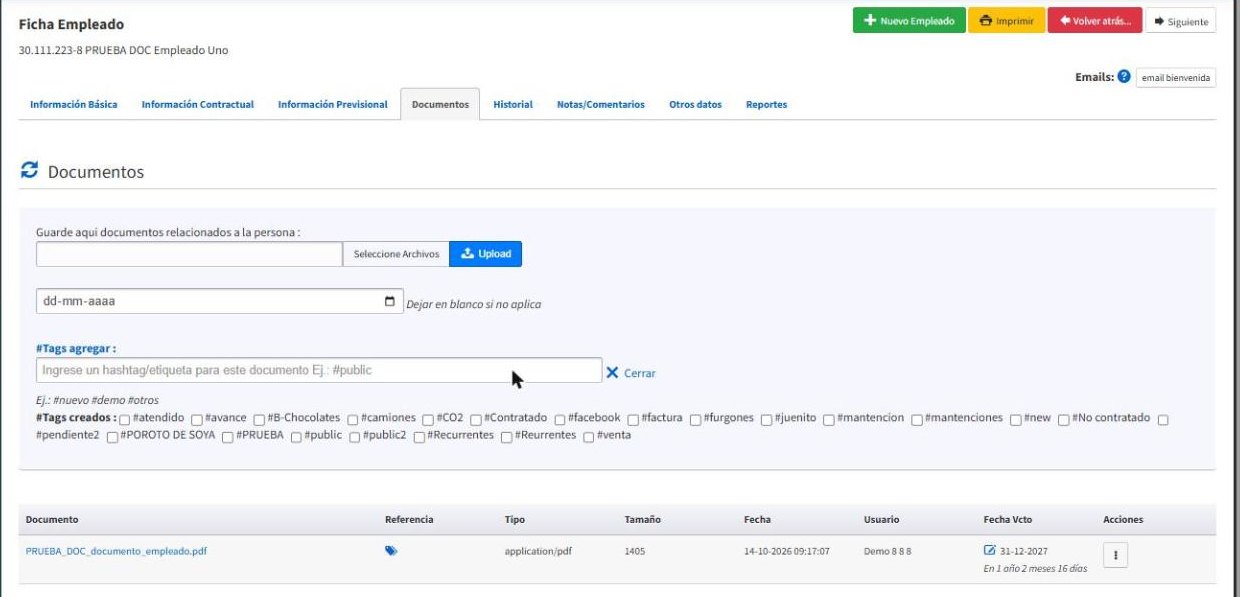This screenshot has width=1240, height=597.
Task: Click the Siguiente button
Action: click(x=1180, y=21)
